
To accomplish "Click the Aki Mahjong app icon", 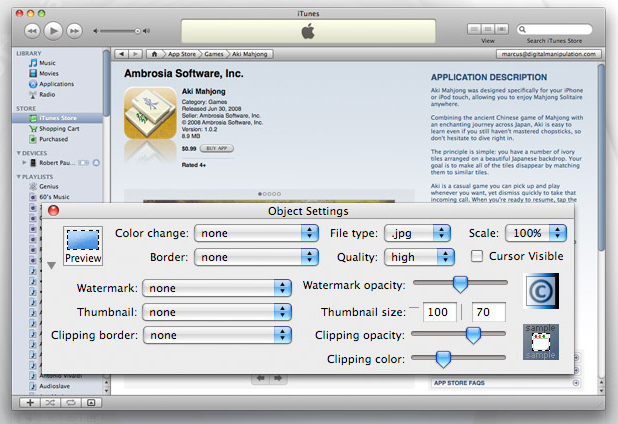I will (x=150, y=113).
